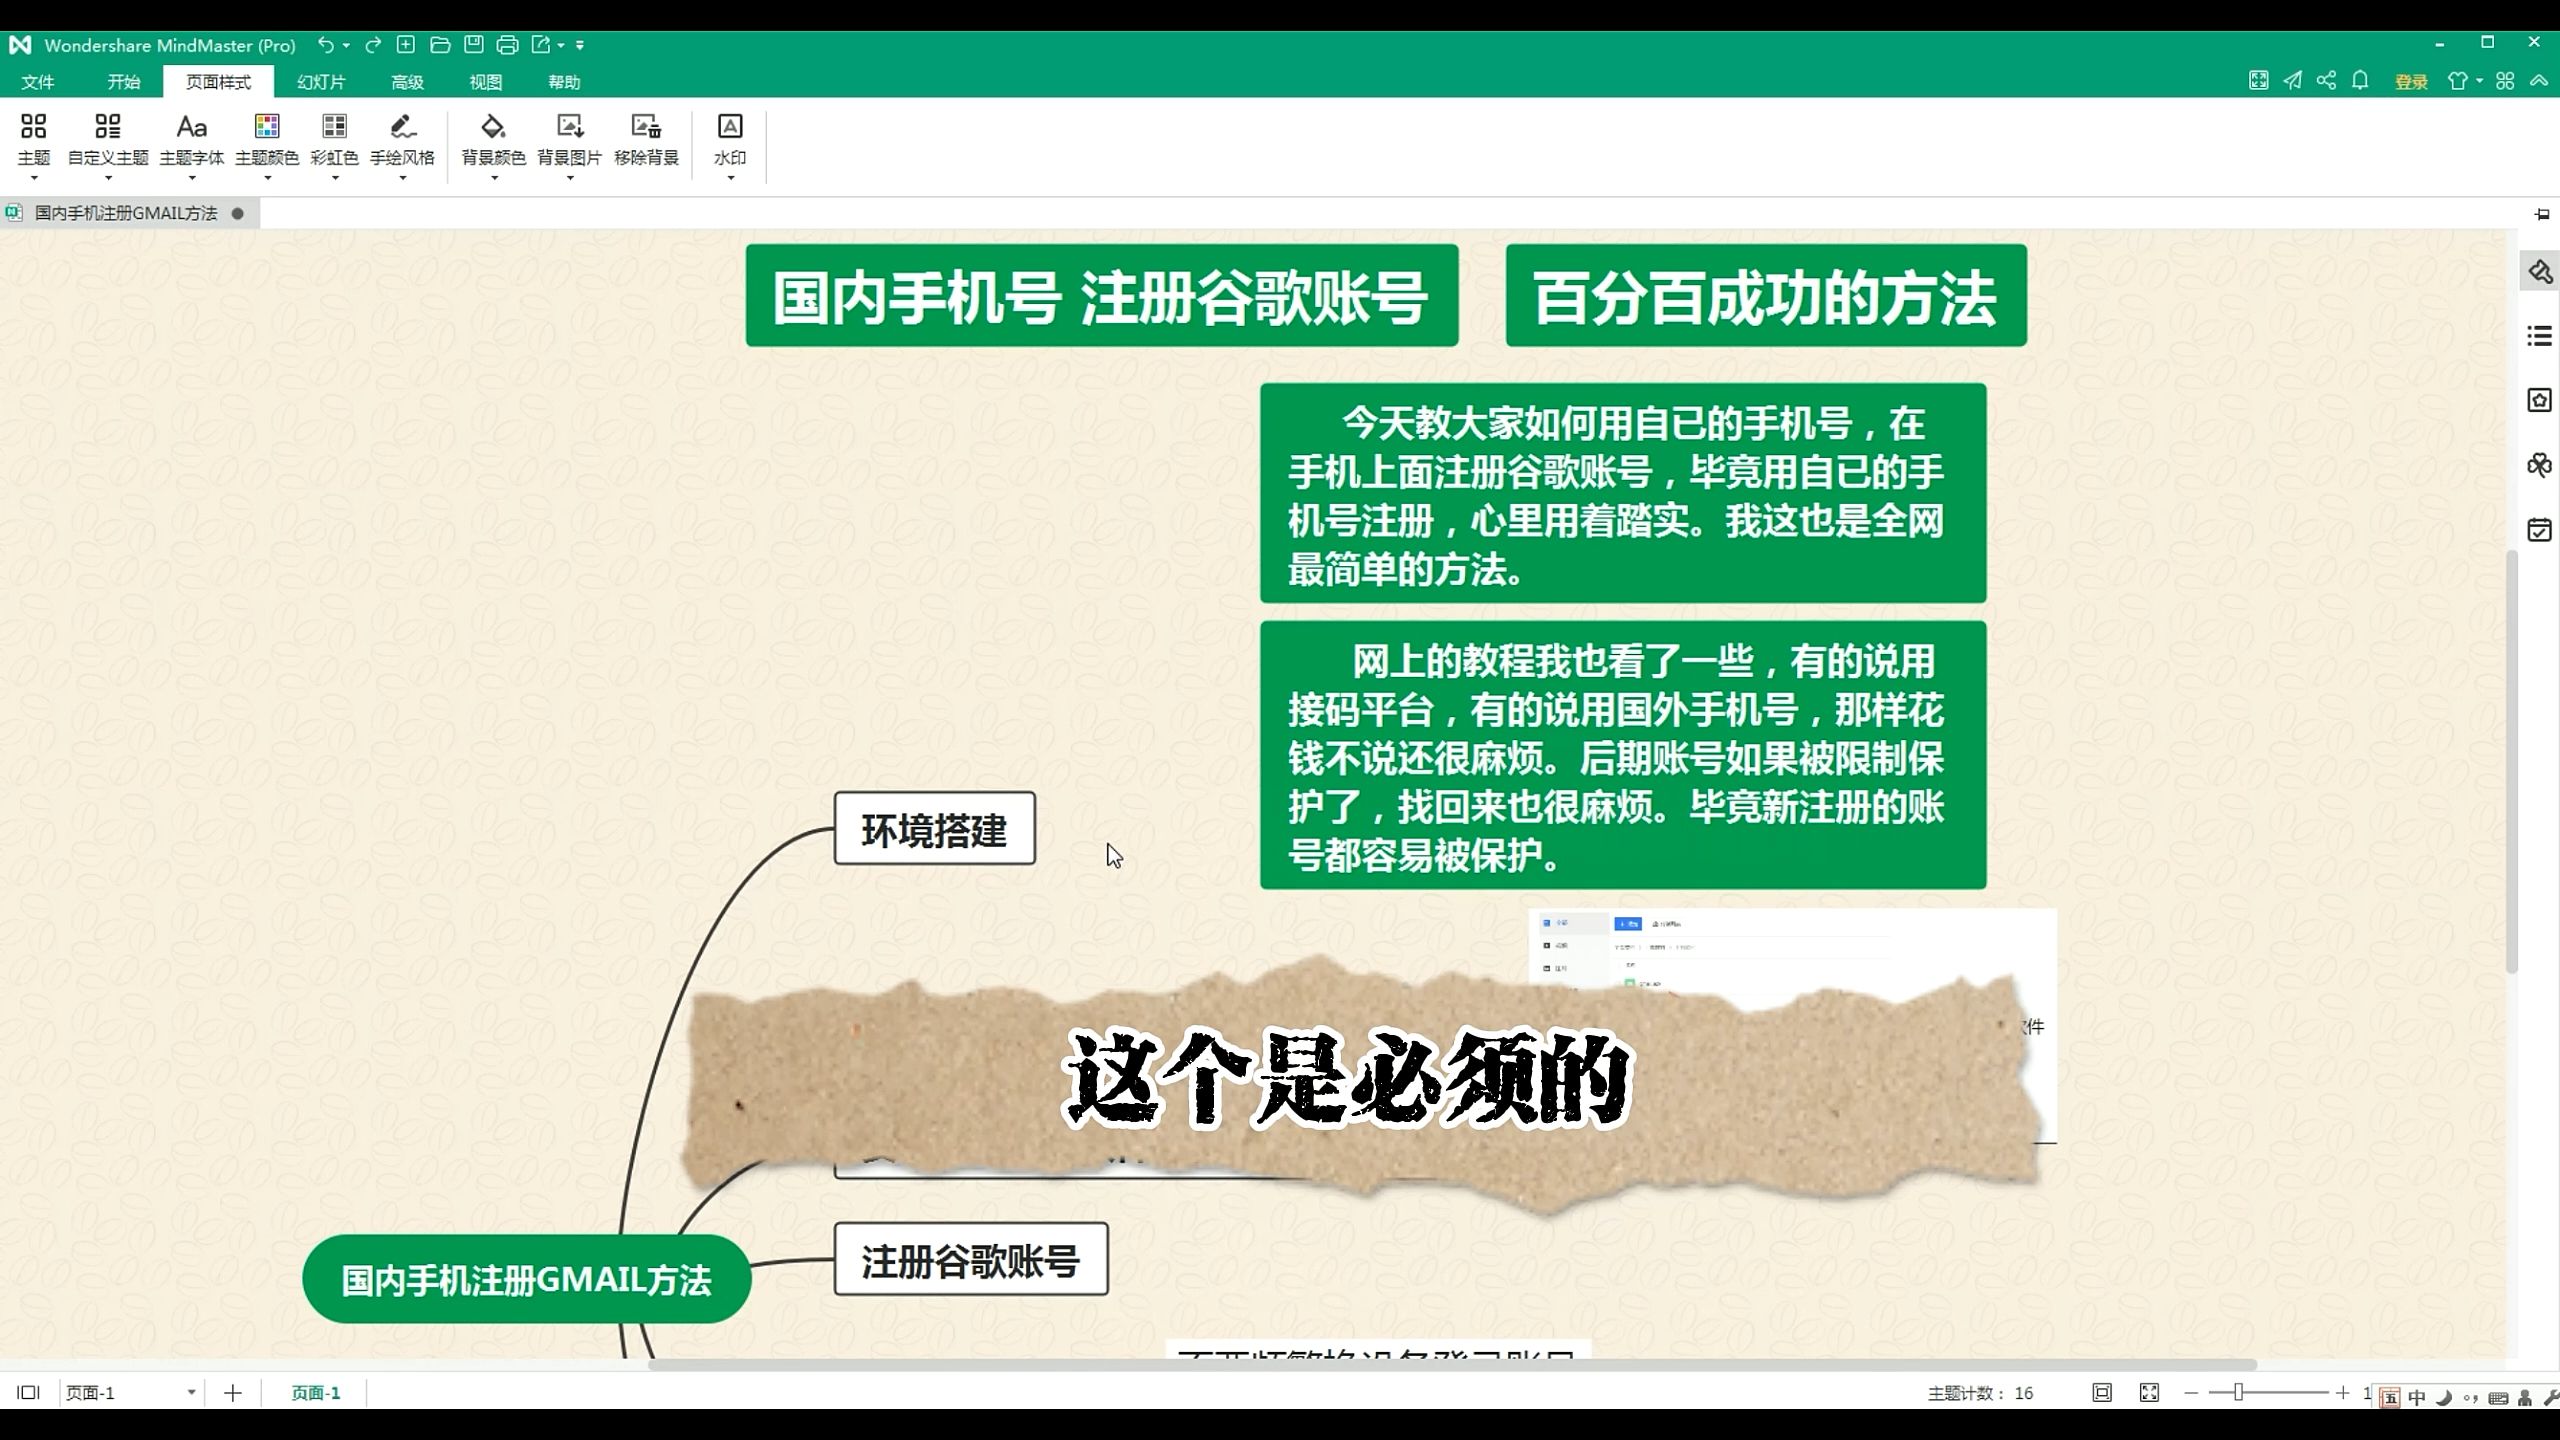Click 移除背景 remove background
2560x1440 pixels.
click(647, 139)
